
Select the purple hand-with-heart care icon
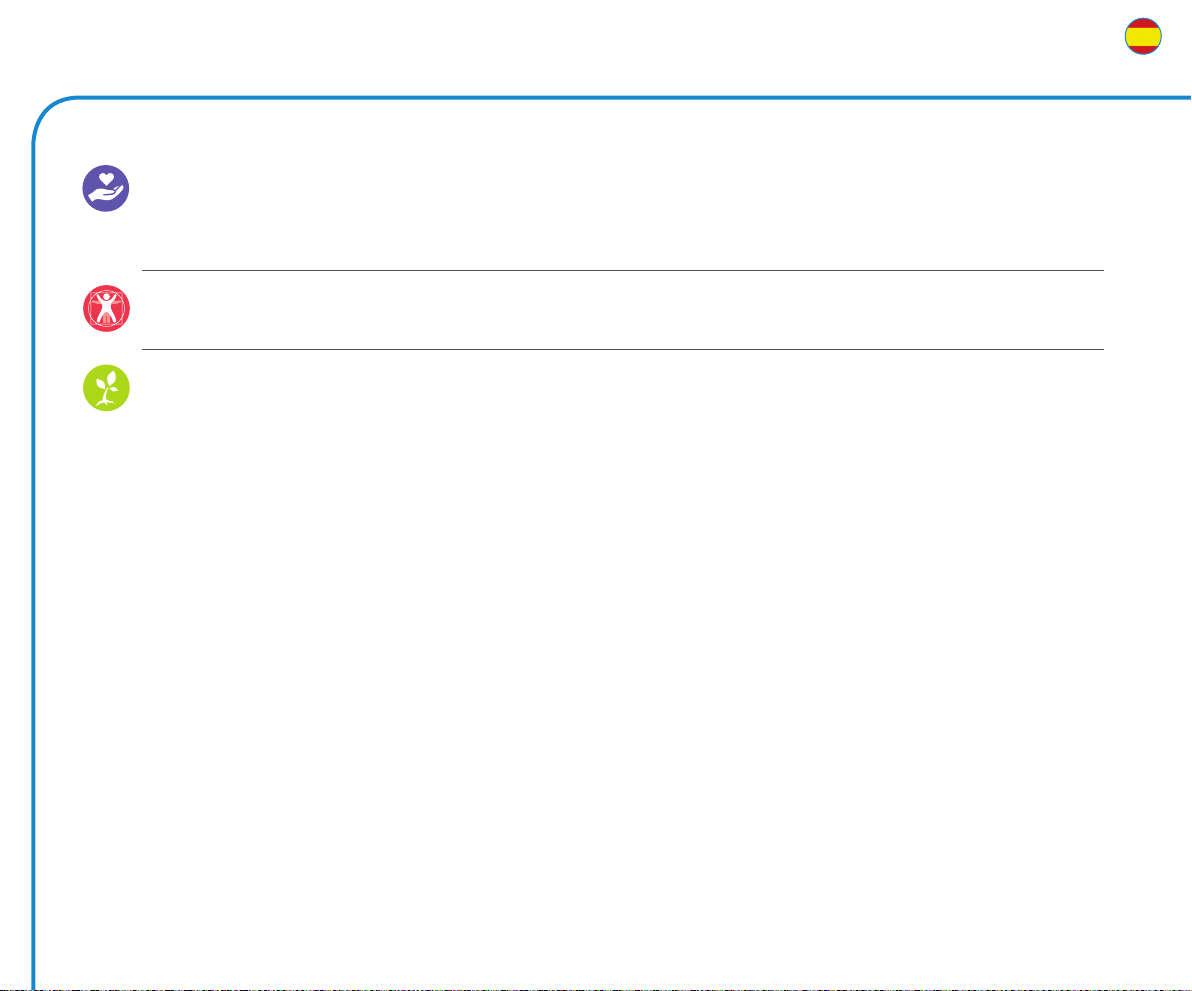tap(106, 188)
